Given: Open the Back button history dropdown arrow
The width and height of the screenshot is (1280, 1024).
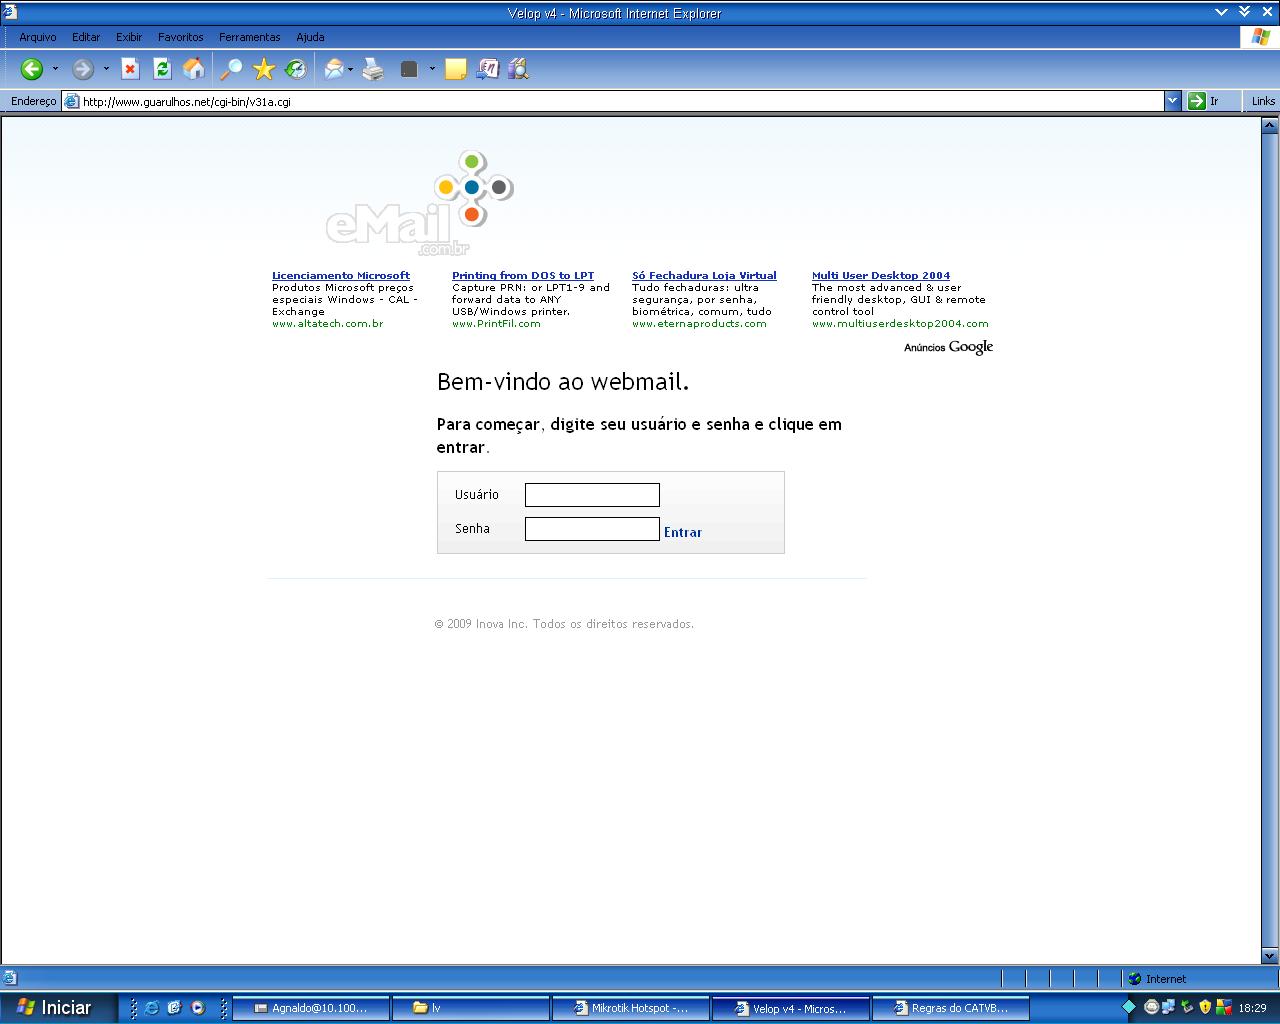Looking at the screenshot, I should (x=55, y=69).
